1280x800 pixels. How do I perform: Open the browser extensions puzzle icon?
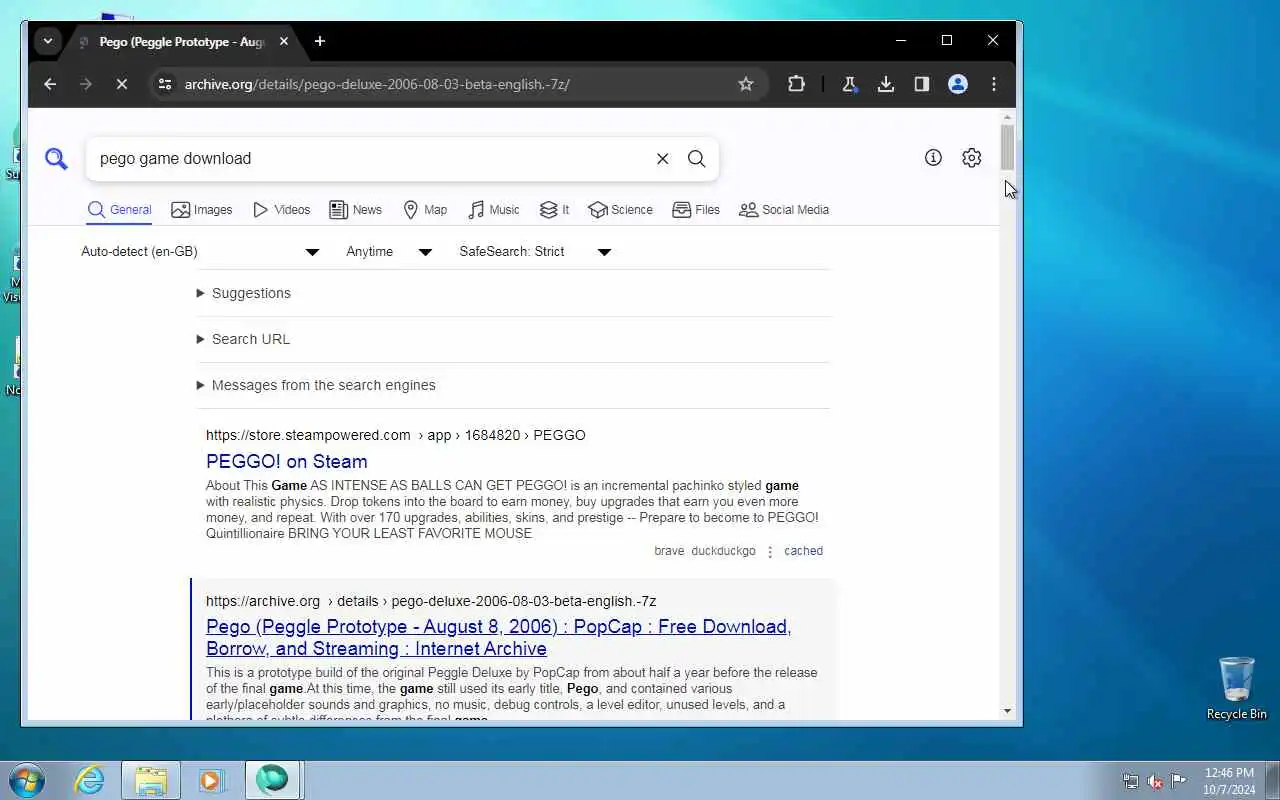click(796, 84)
